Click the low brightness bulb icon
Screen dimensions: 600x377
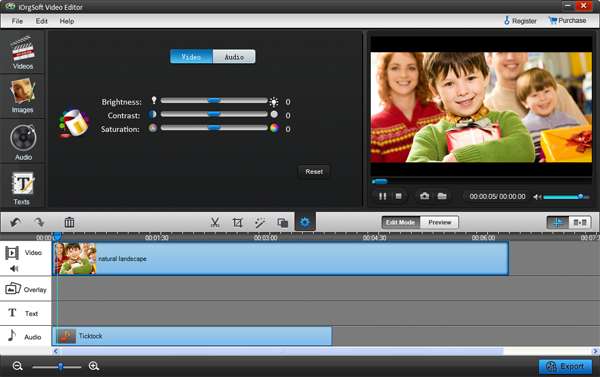click(154, 100)
